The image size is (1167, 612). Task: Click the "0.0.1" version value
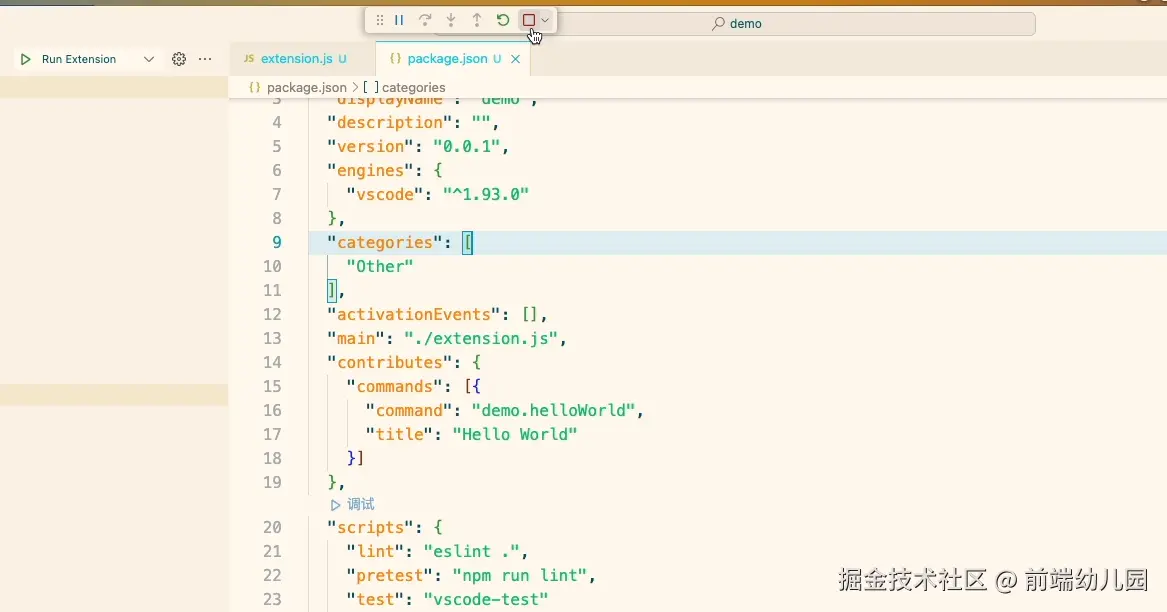[467, 146]
